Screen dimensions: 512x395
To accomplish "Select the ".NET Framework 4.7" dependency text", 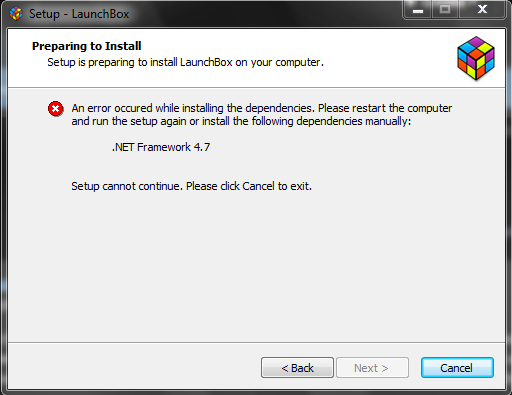I will click(161, 147).
